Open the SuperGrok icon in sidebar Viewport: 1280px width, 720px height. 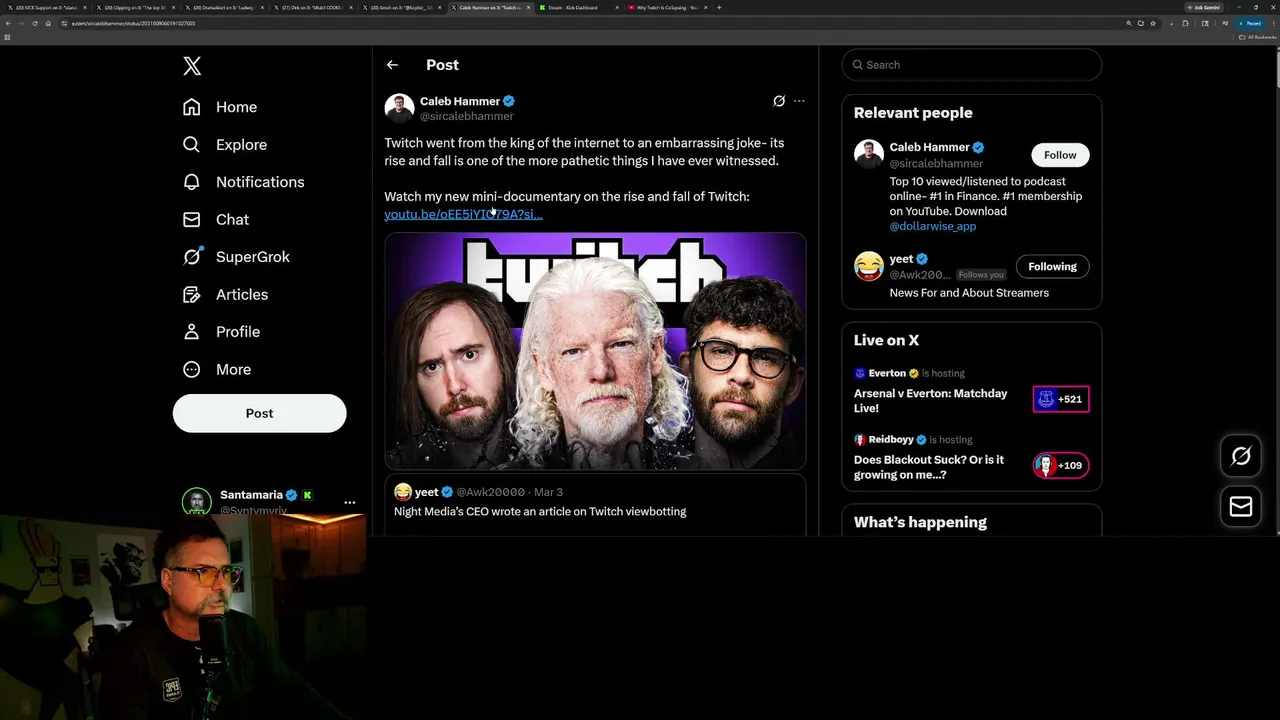192,256
